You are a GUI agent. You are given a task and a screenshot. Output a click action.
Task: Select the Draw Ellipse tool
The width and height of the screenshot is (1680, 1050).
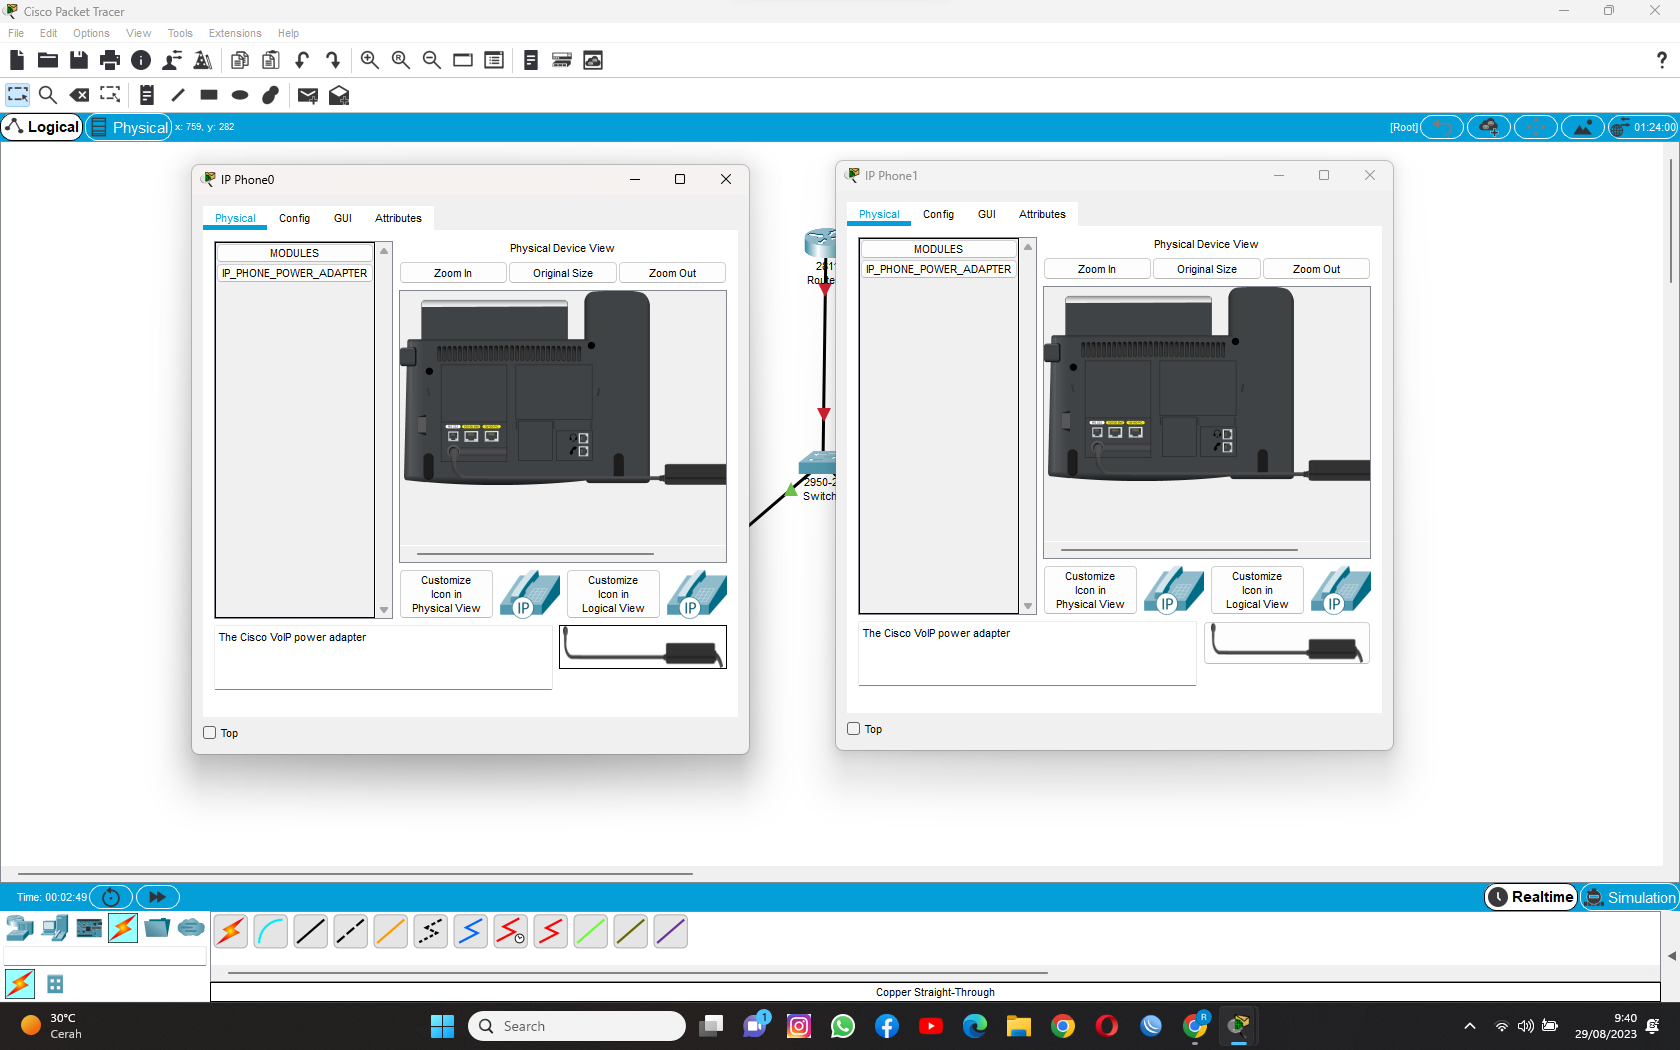pyautogui.click(x=240, y=95)
